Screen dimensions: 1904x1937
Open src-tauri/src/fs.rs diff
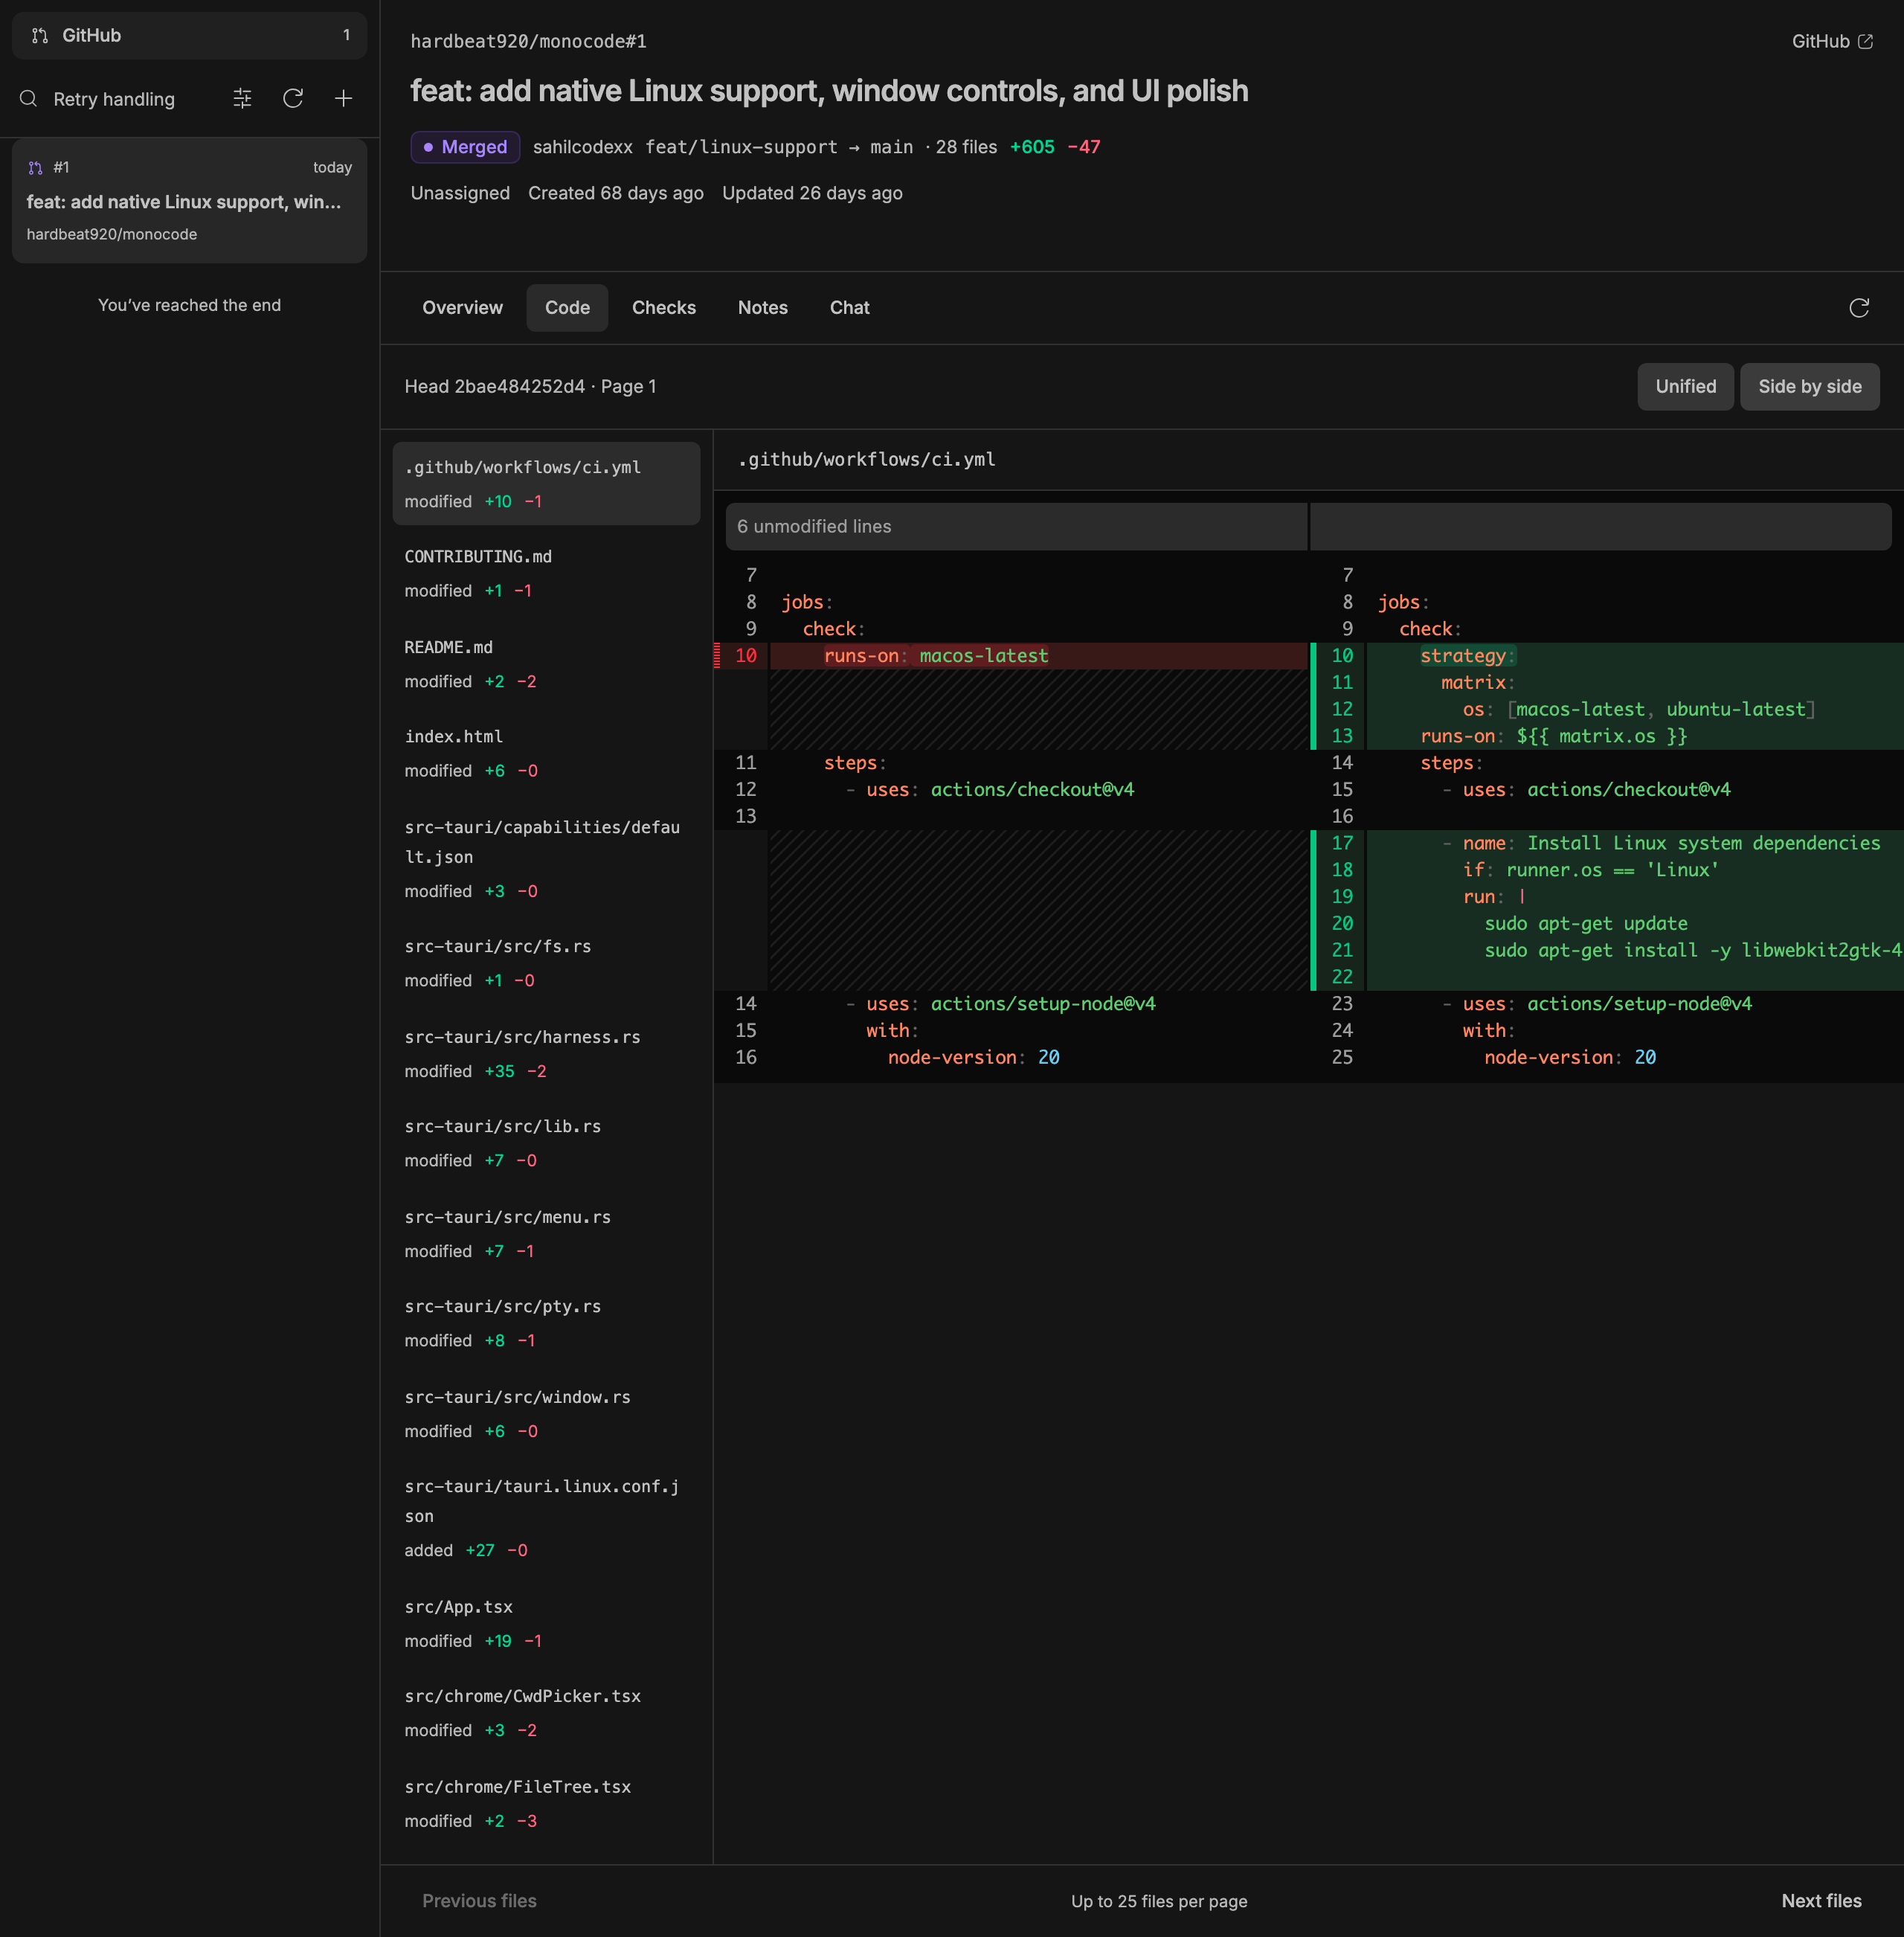pos(546,963)
